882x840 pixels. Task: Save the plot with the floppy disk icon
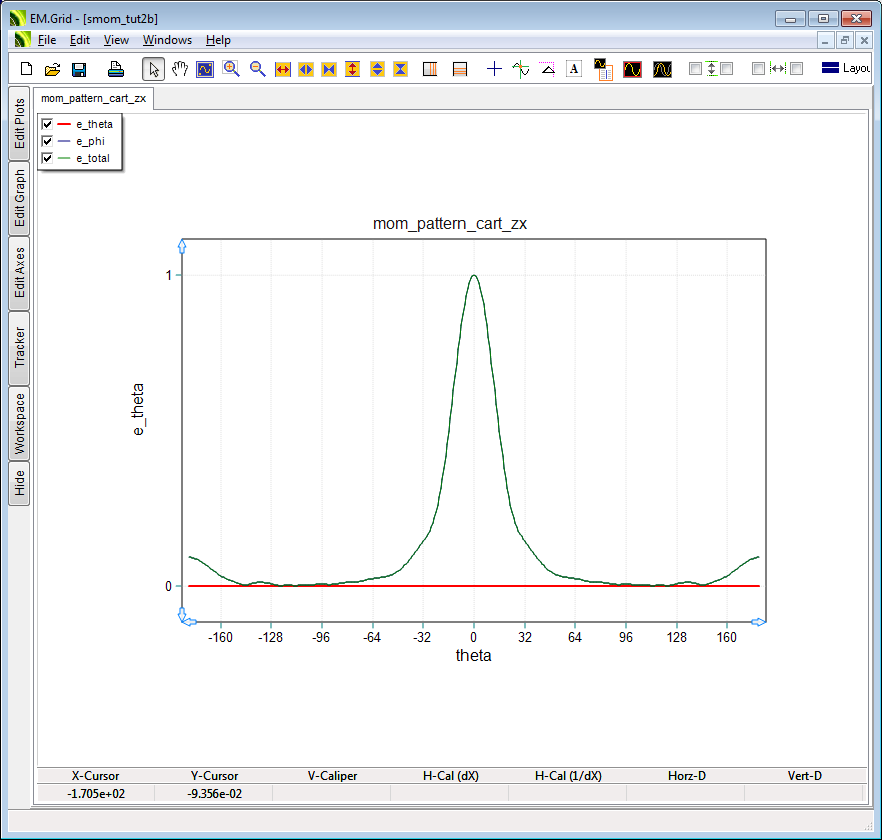(x=78, y=69)
